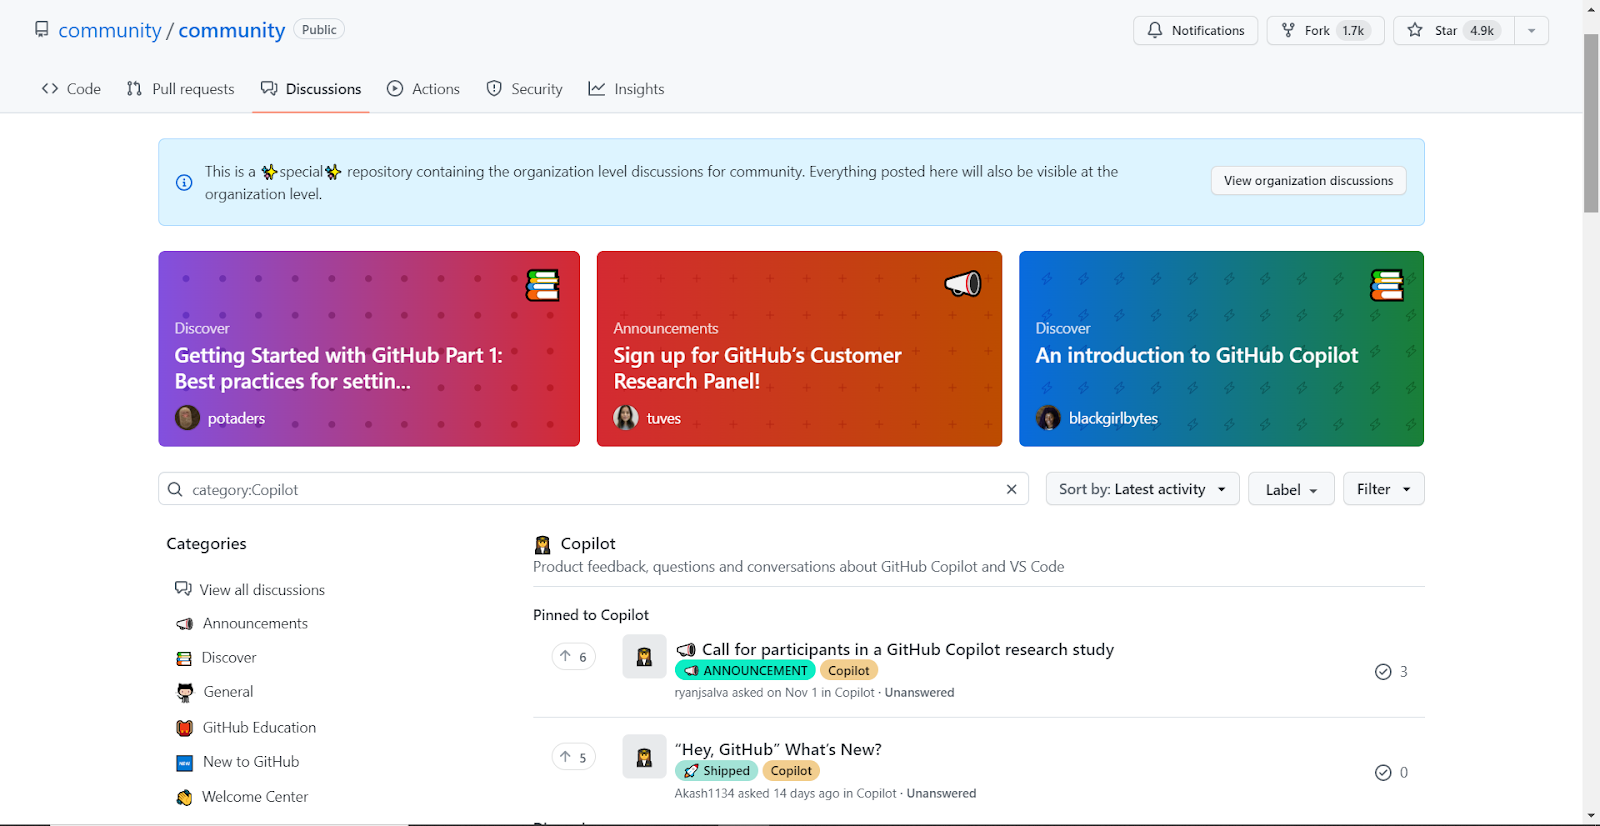Click the New to GitHub icon in Categories
1600x826 pixels.
coord(184,763)
